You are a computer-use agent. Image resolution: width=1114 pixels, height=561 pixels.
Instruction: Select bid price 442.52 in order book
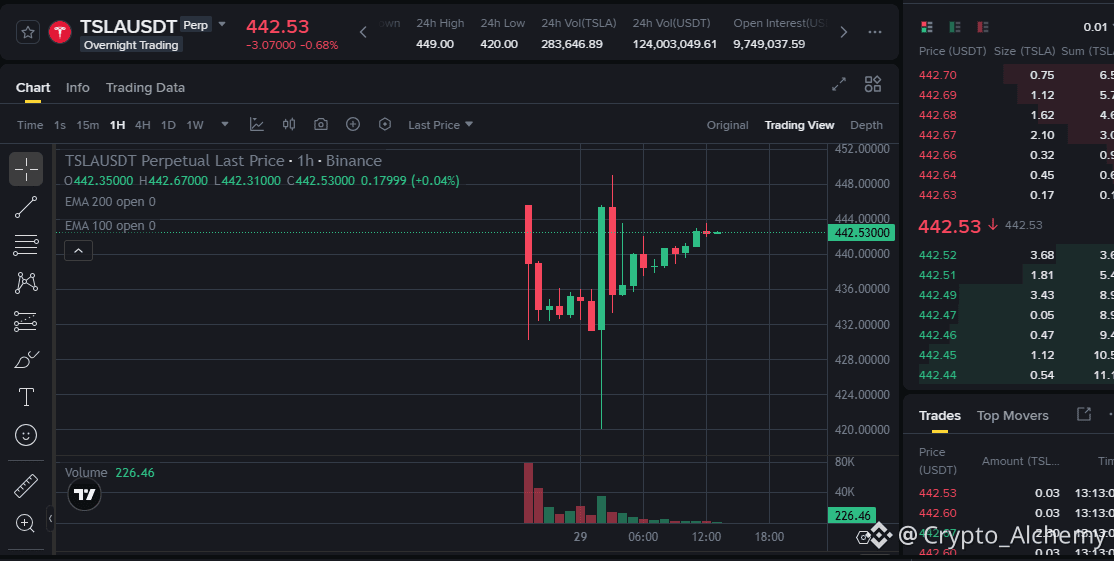tap(938, 255)
